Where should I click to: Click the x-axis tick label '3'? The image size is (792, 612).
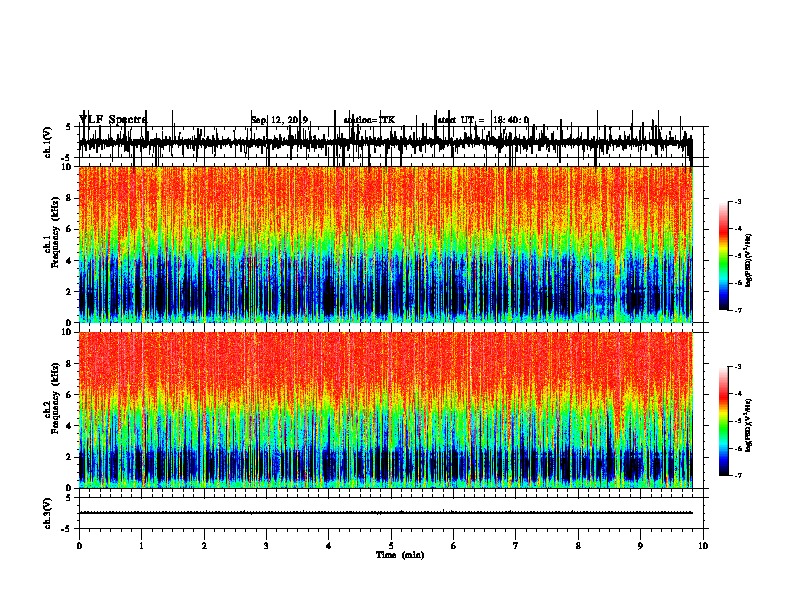(266, 546)
